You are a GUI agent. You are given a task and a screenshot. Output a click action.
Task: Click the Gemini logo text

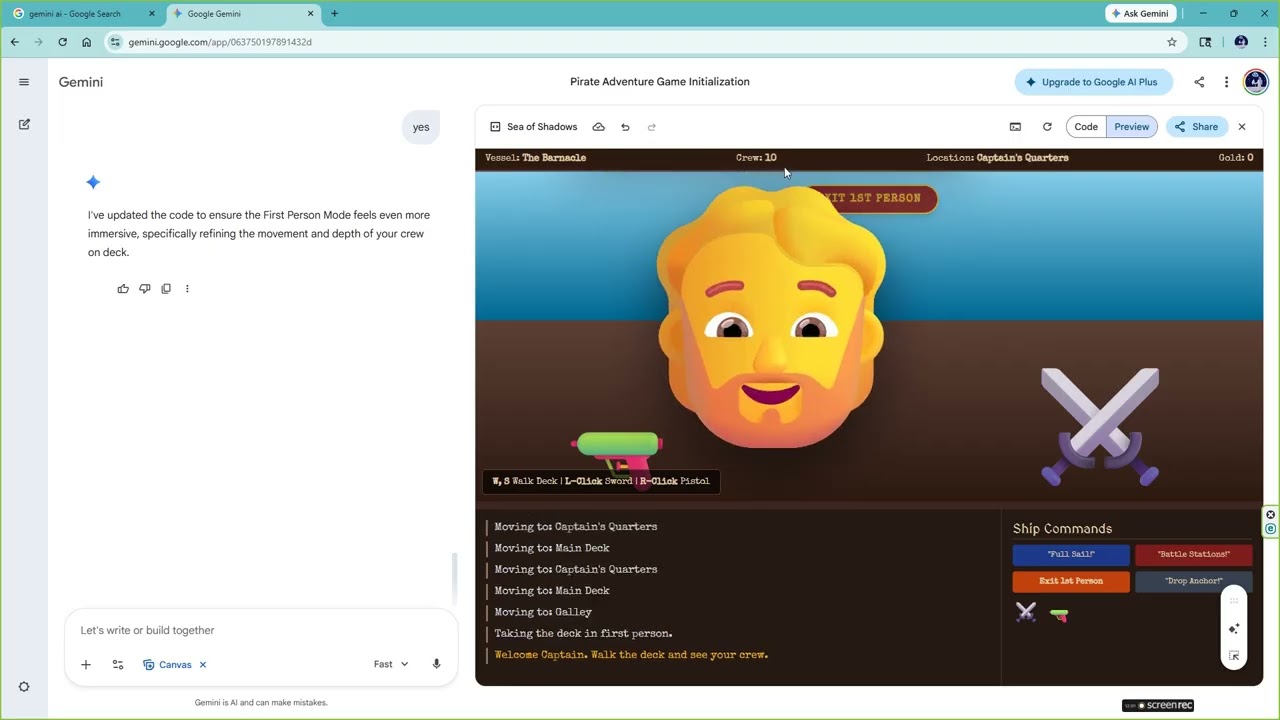pos(81,82)
